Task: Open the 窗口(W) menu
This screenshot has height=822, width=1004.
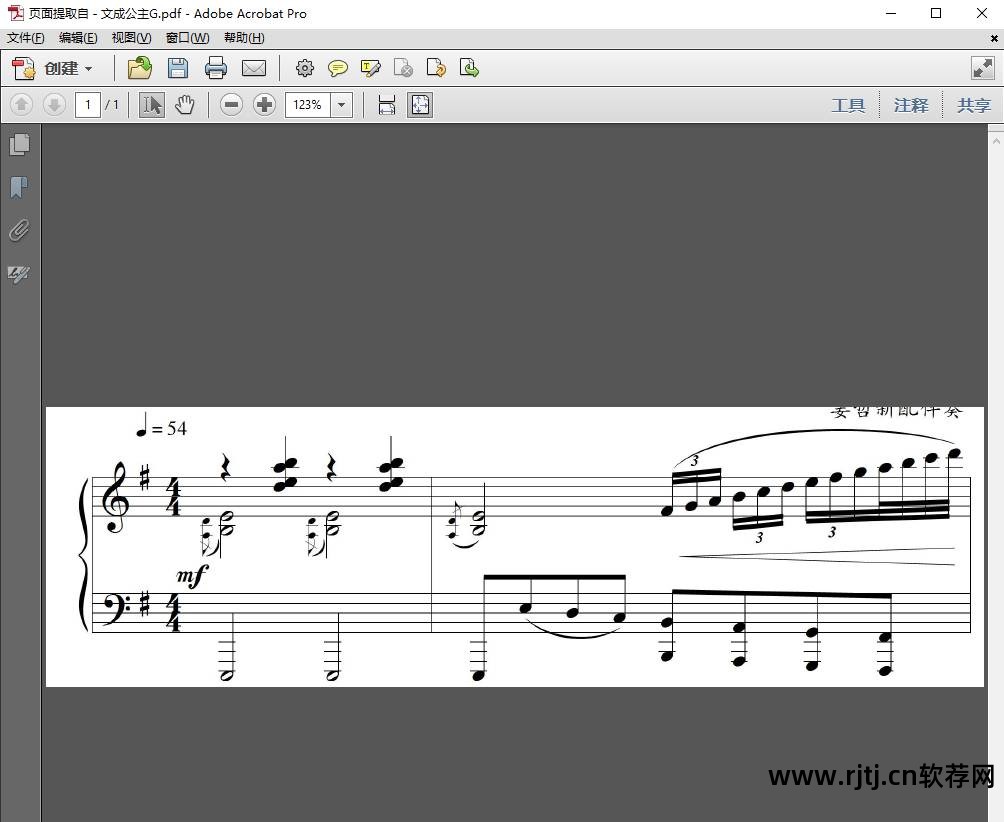Action: click(x=188, y=38)
